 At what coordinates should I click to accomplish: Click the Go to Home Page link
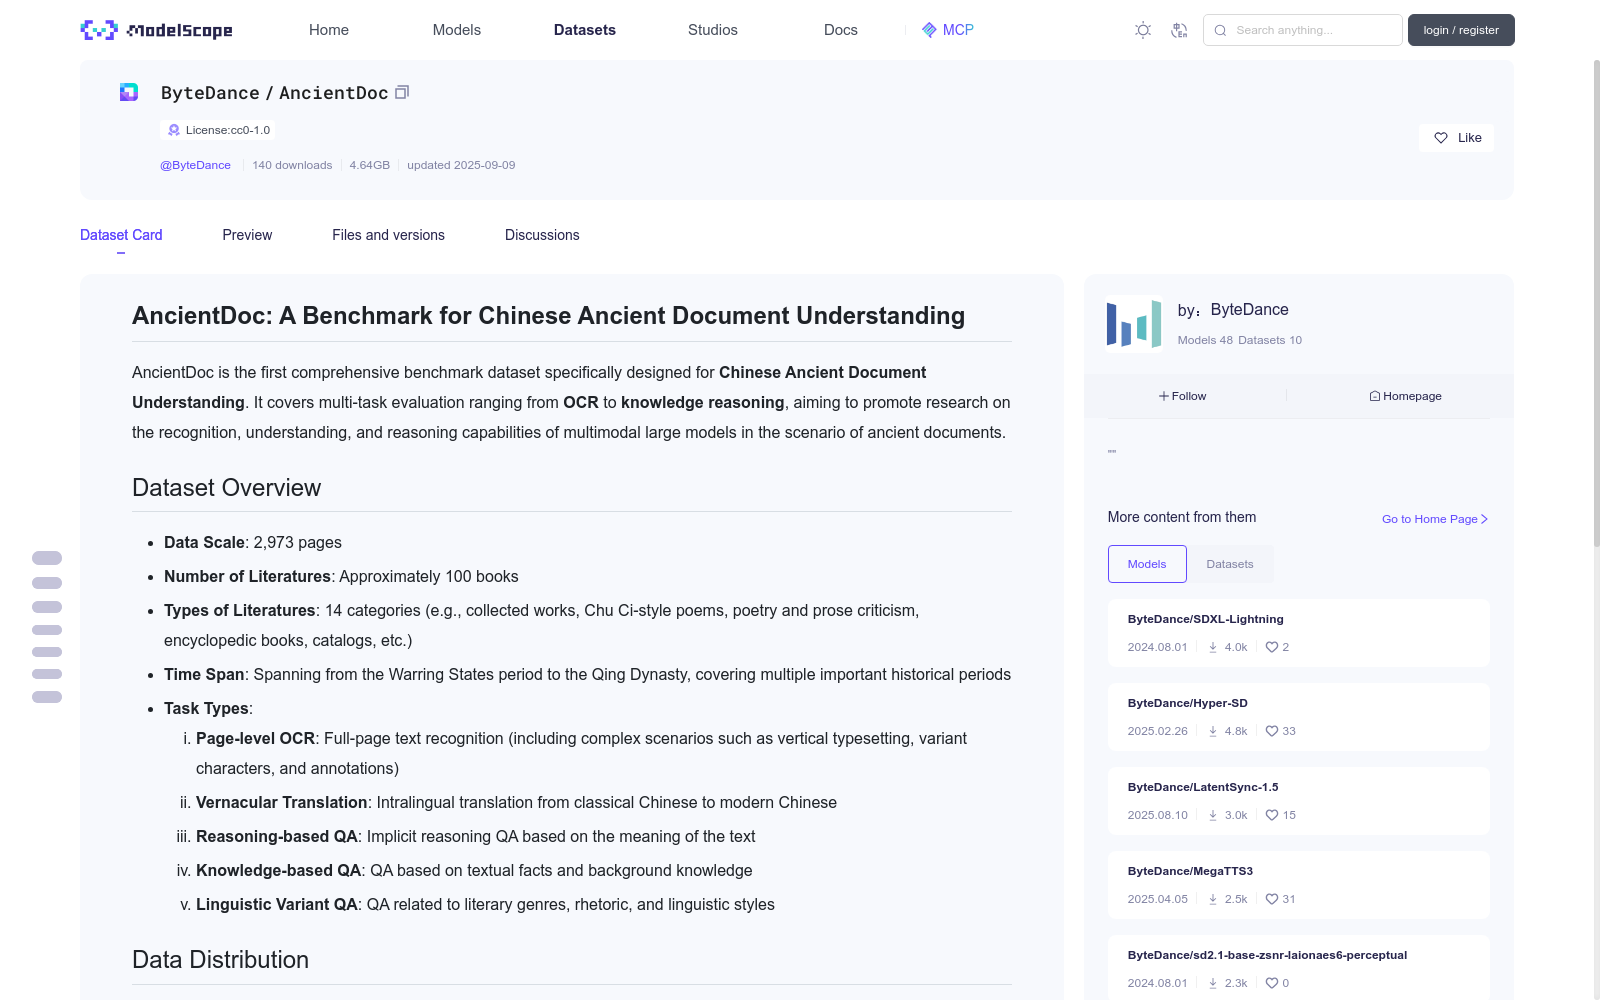[x=1435, y=519]
